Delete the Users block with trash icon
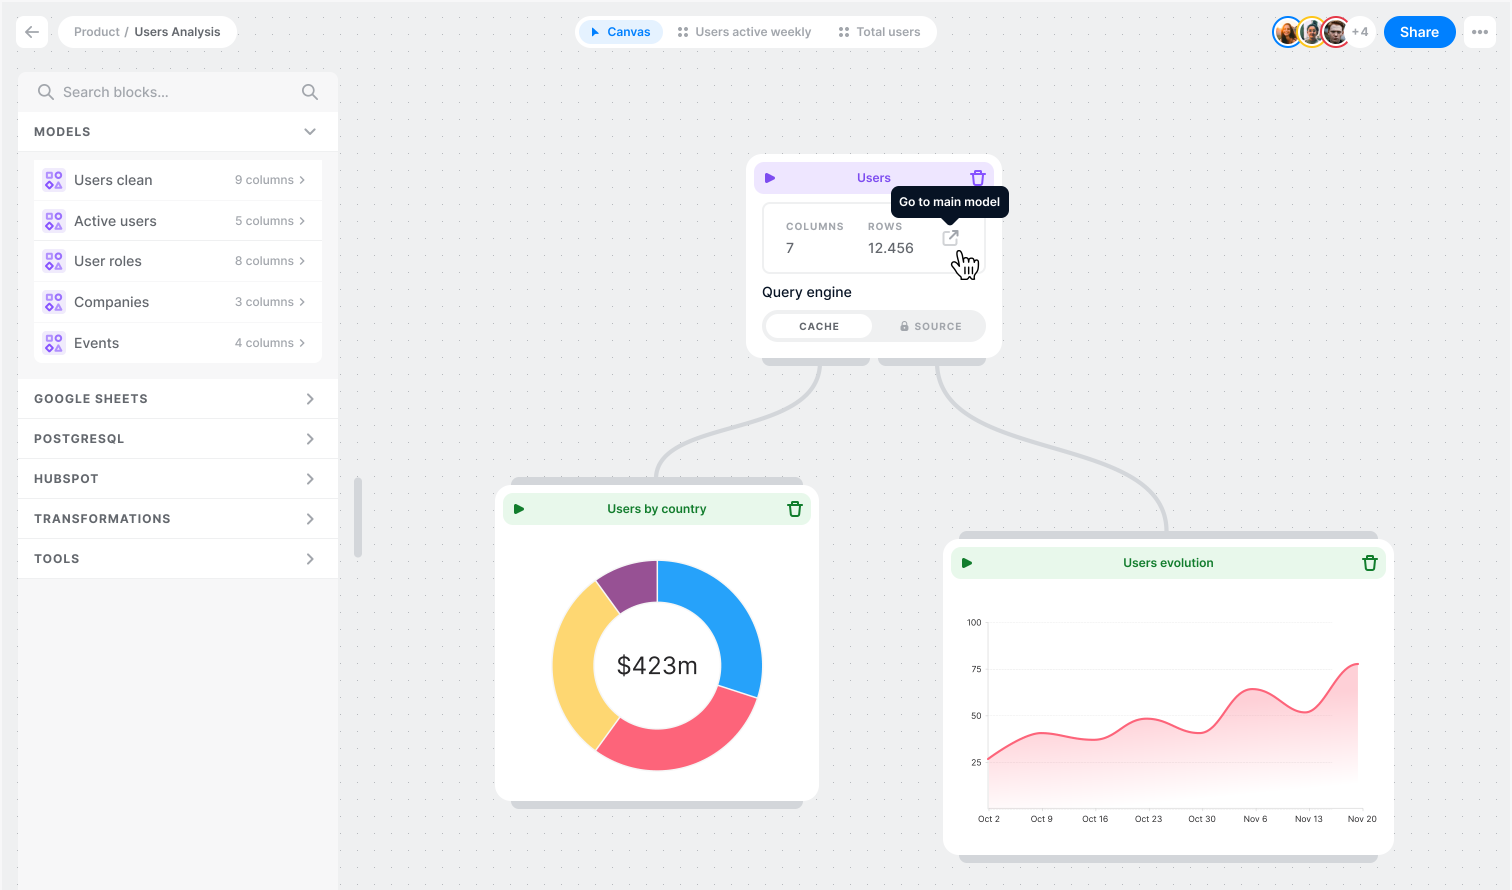 pos(978,178)
